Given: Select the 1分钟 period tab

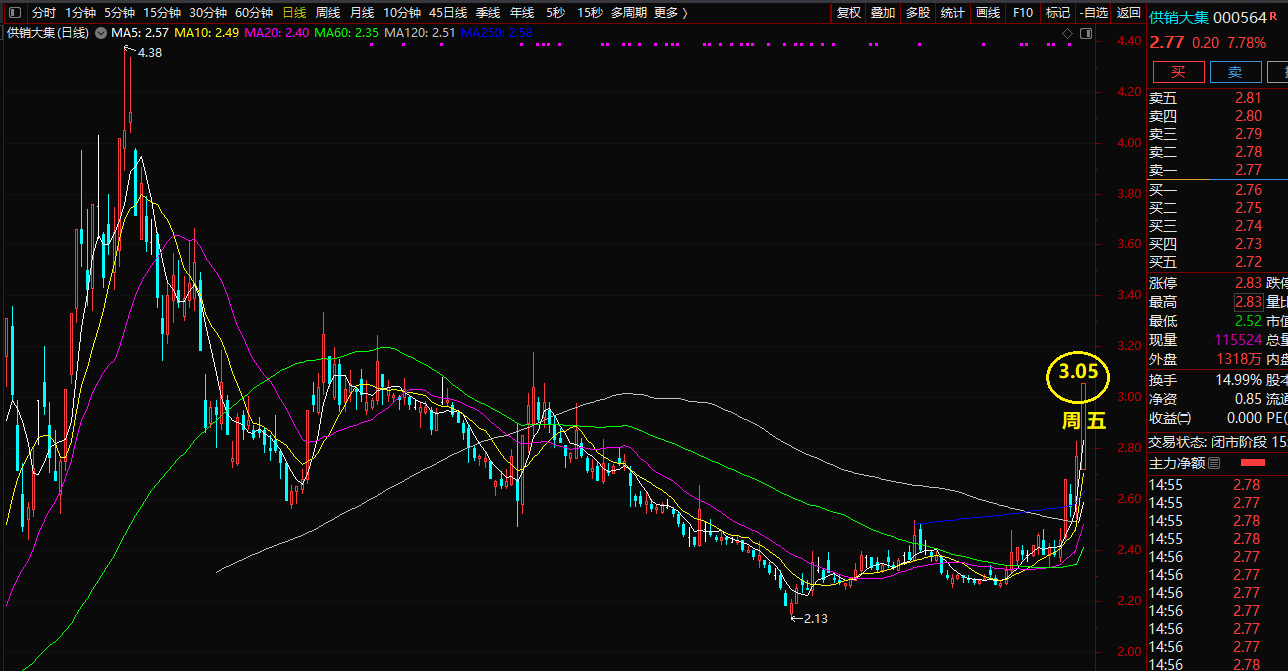Looking at the screenshot, I should point(81,13).
